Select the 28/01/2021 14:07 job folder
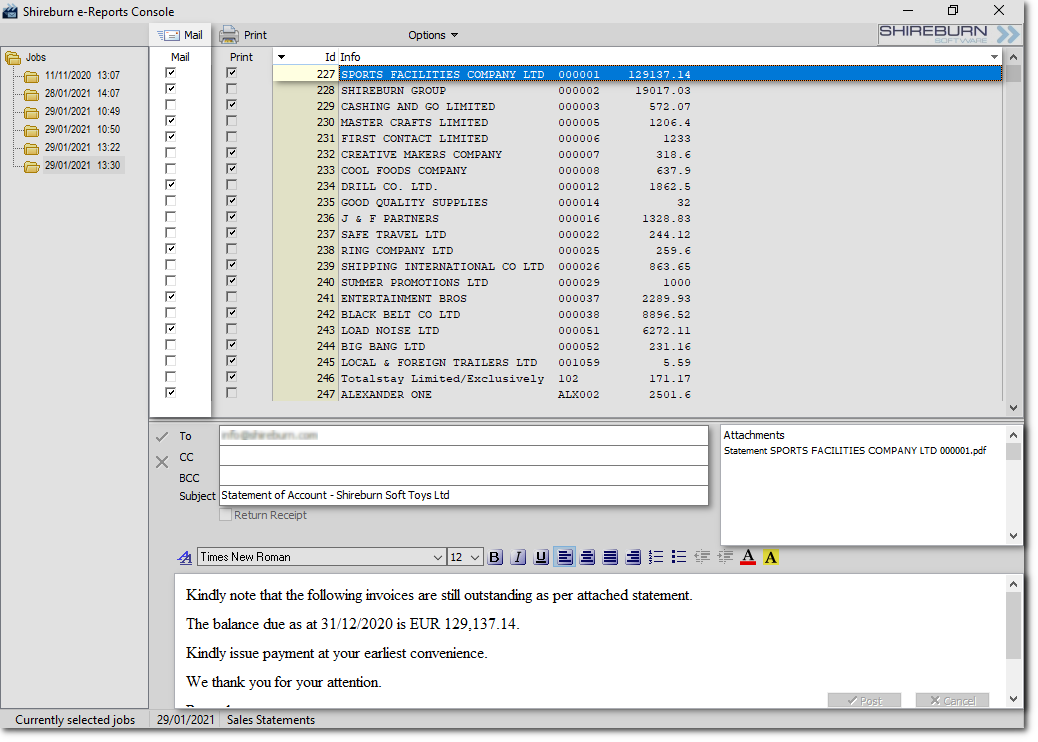This screenshot has height=742, width=1038. point(82,93)
